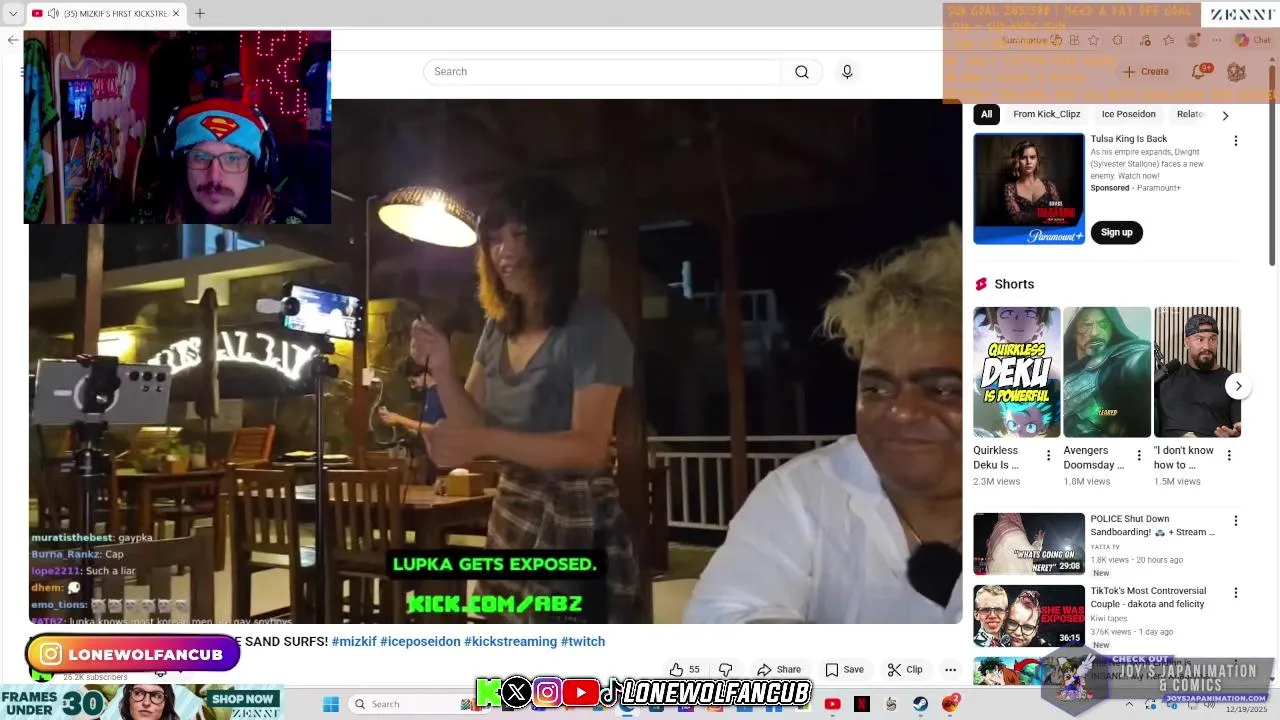Click the Create button
The image size is (1280, 720).
(1146, 72)
